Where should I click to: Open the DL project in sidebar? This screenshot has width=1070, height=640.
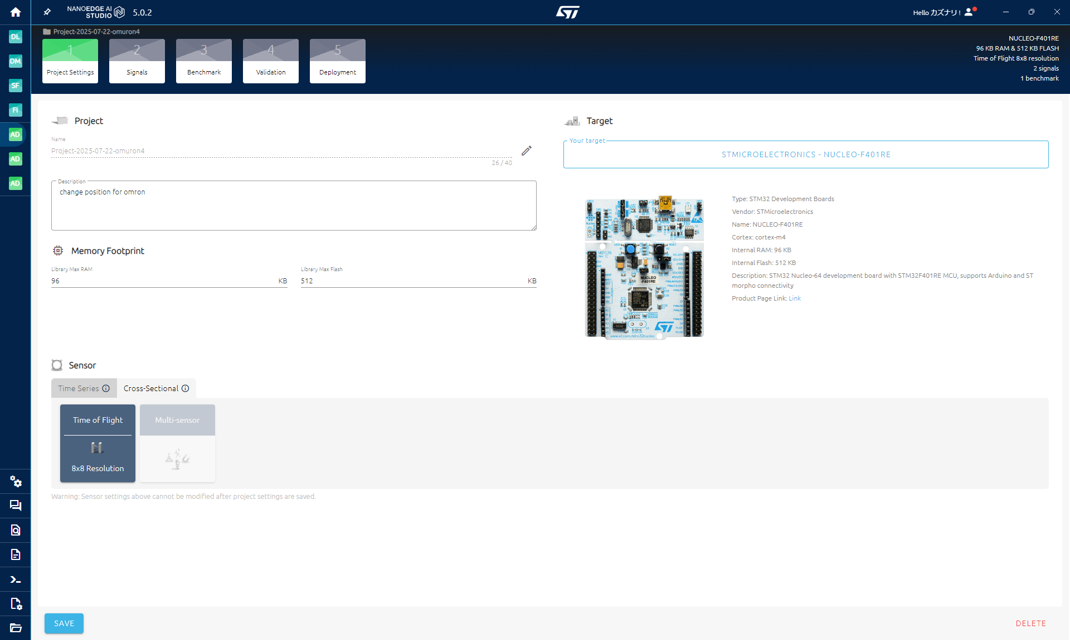pos(15,37)
